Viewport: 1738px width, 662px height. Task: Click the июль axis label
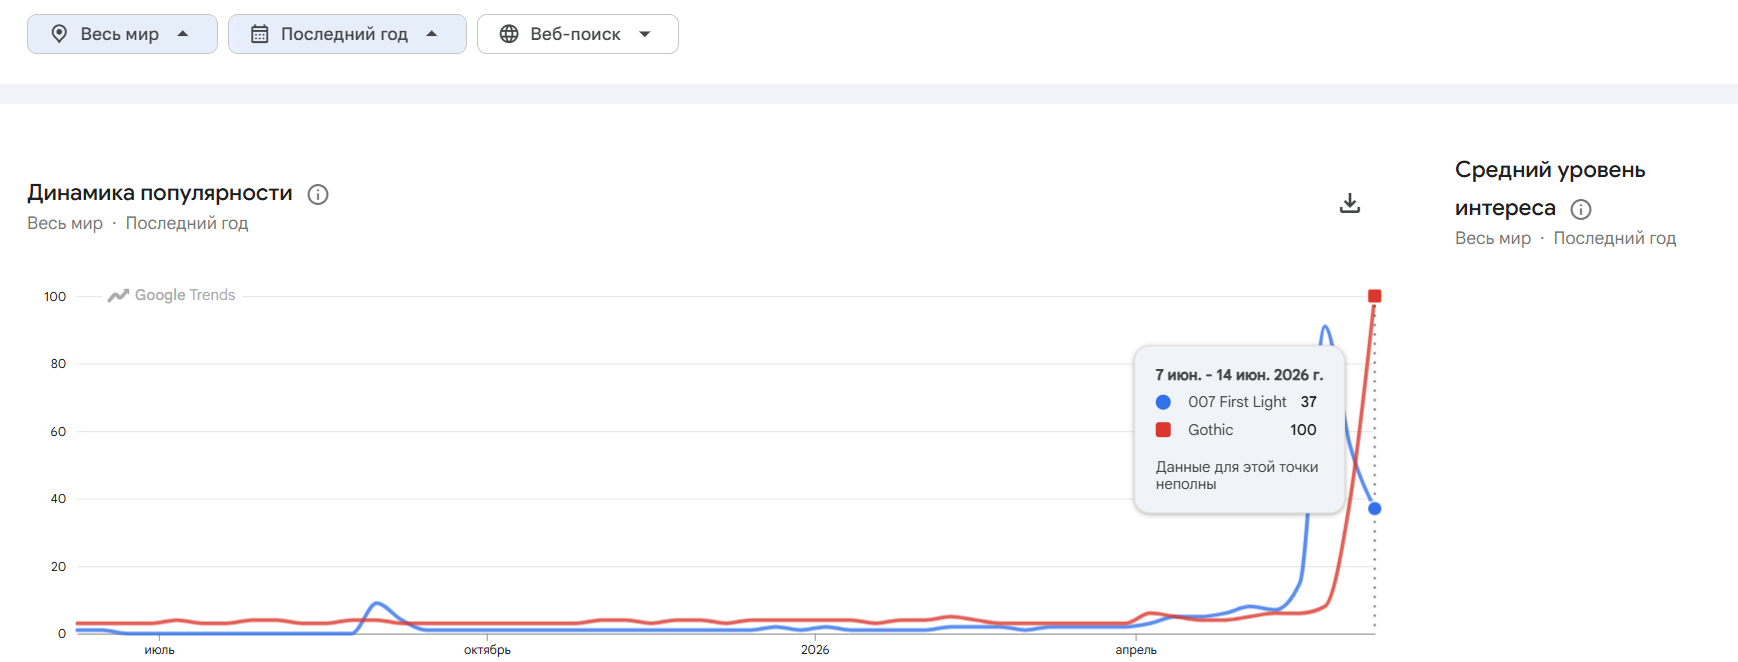159,650
